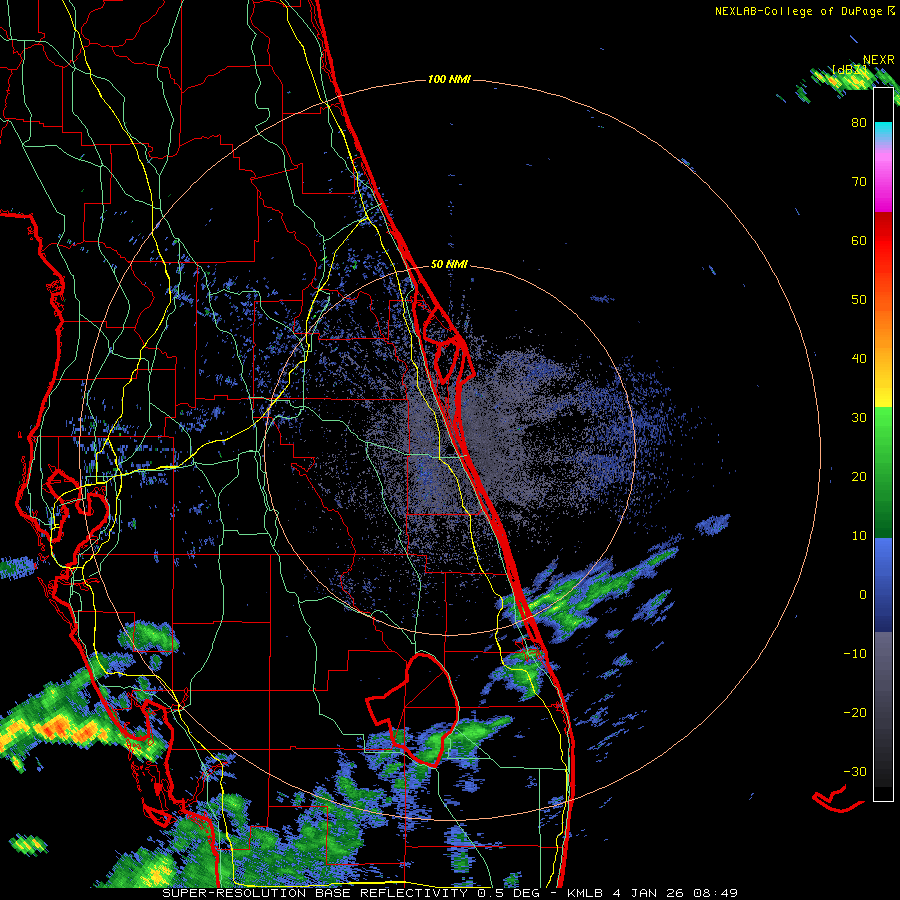
Task: Click the 80 value on the dBZ scale
Action: tap(859, 123)
